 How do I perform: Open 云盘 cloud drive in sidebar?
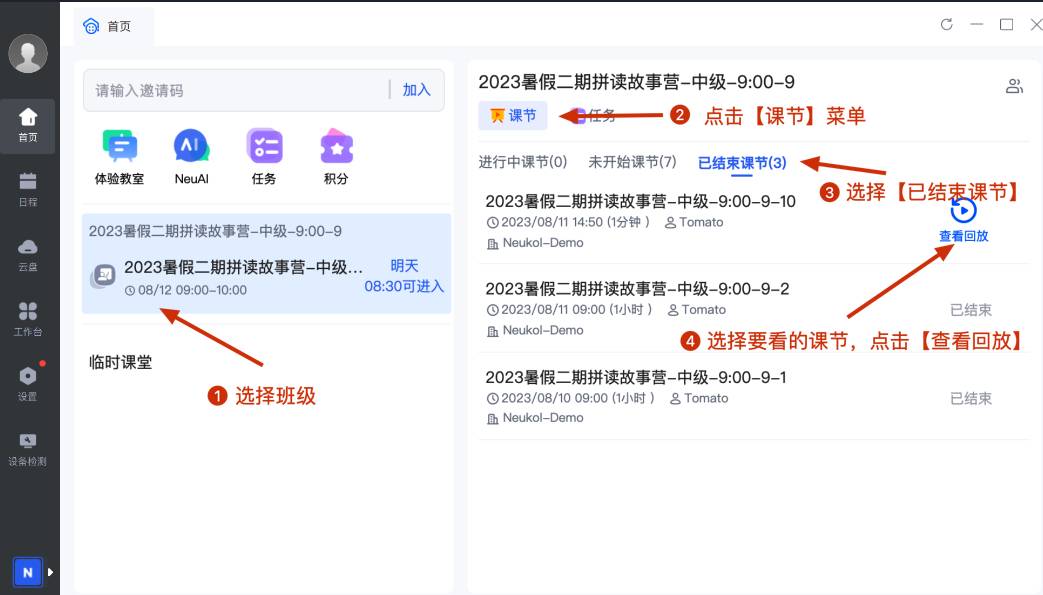click(x=28, y=255)
